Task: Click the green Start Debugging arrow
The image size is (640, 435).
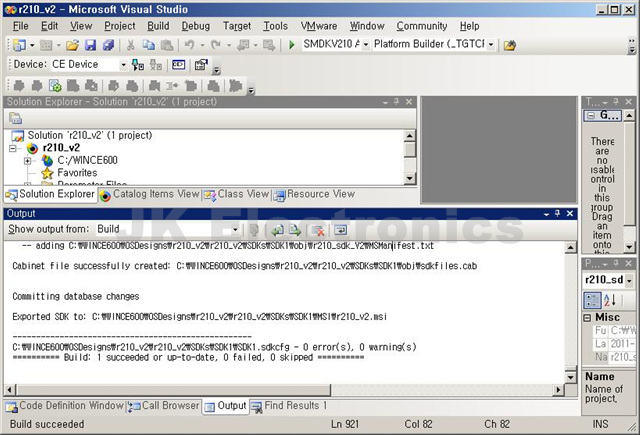Action: tap(291, 44)
